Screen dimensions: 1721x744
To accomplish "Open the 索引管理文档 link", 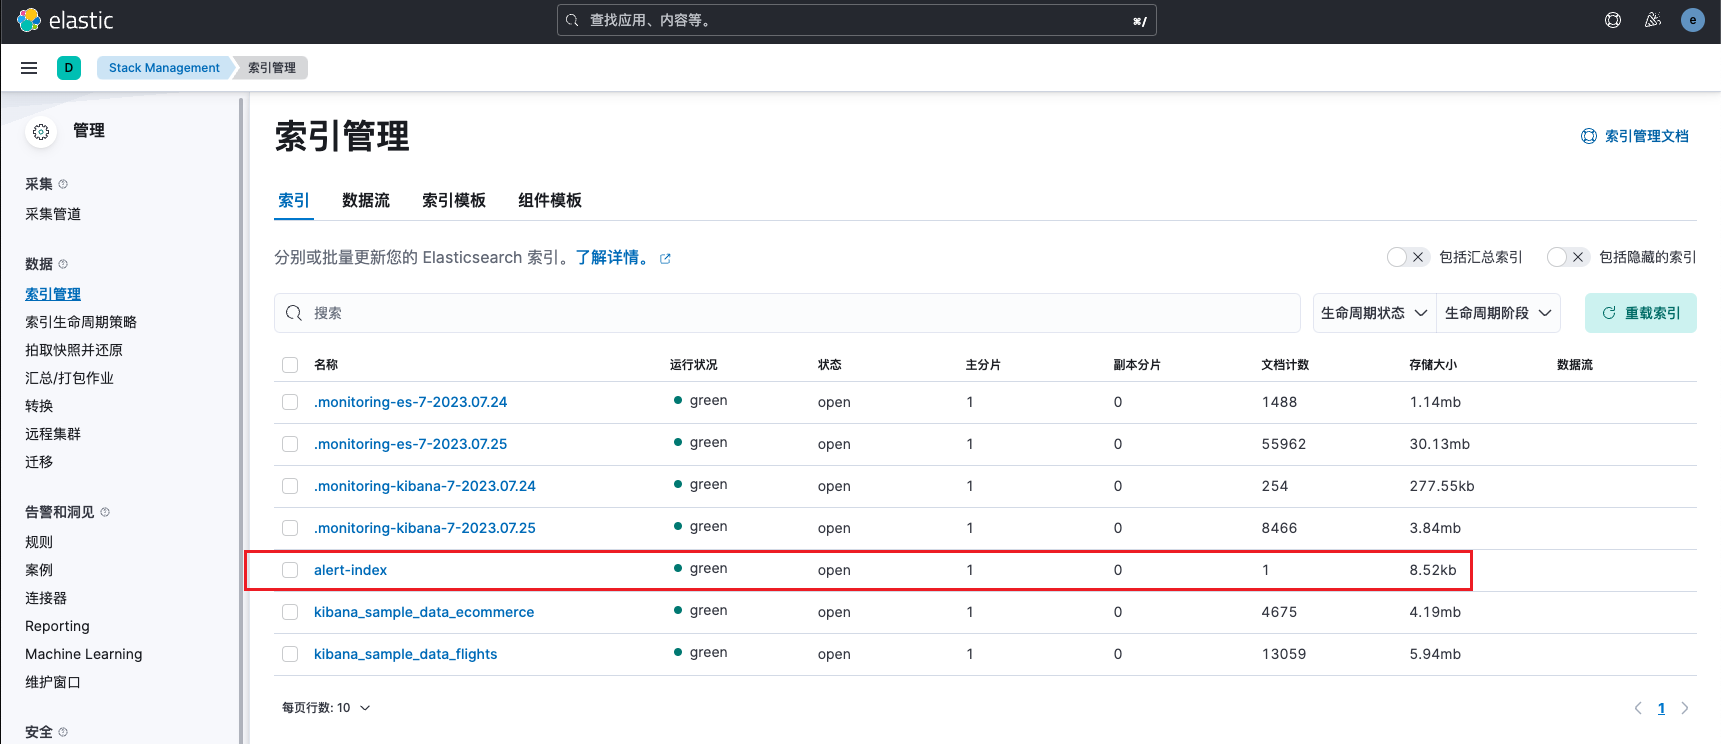I will [1646, 136].
